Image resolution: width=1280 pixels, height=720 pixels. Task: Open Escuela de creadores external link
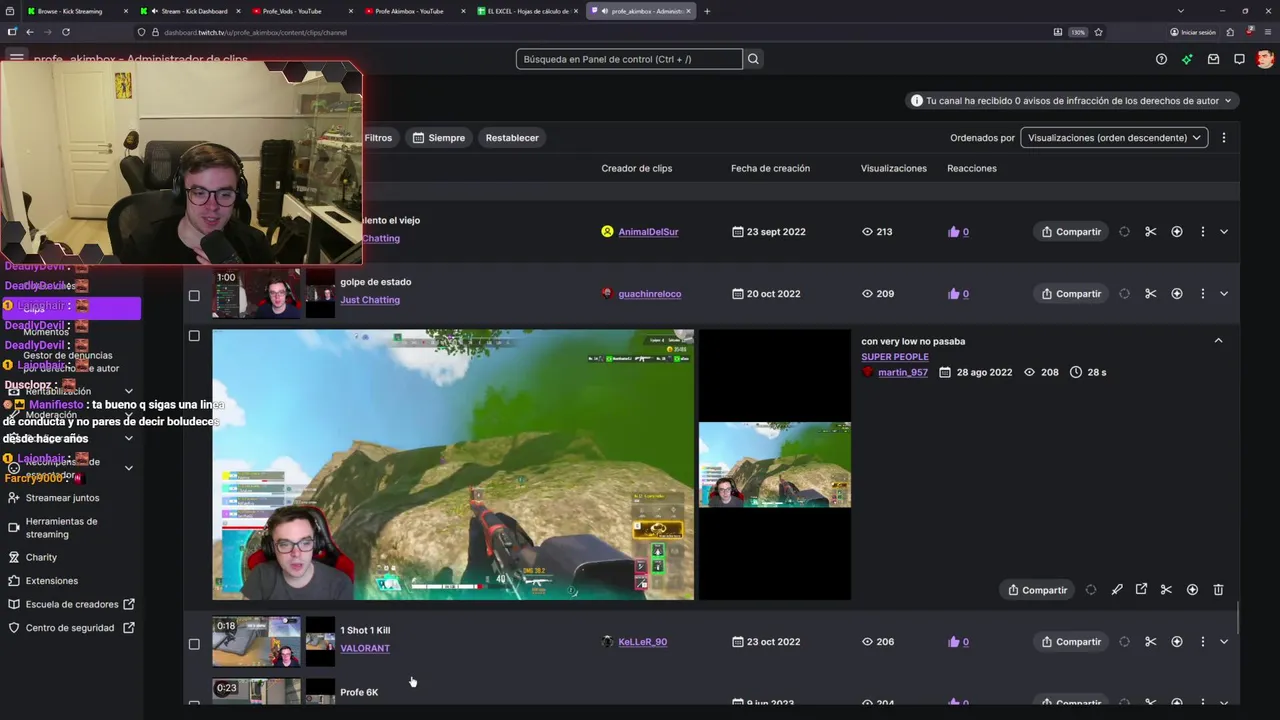click(71, 604)
